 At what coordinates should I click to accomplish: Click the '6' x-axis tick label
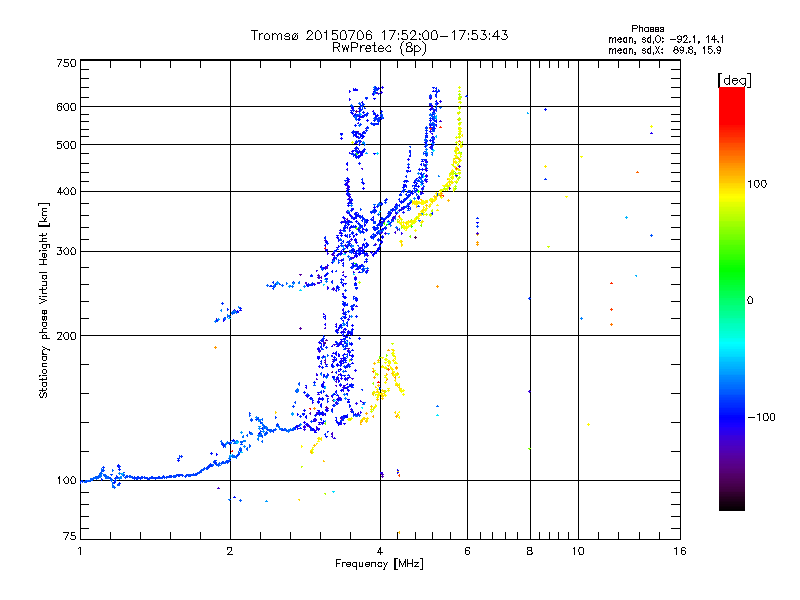coord(467,551)
